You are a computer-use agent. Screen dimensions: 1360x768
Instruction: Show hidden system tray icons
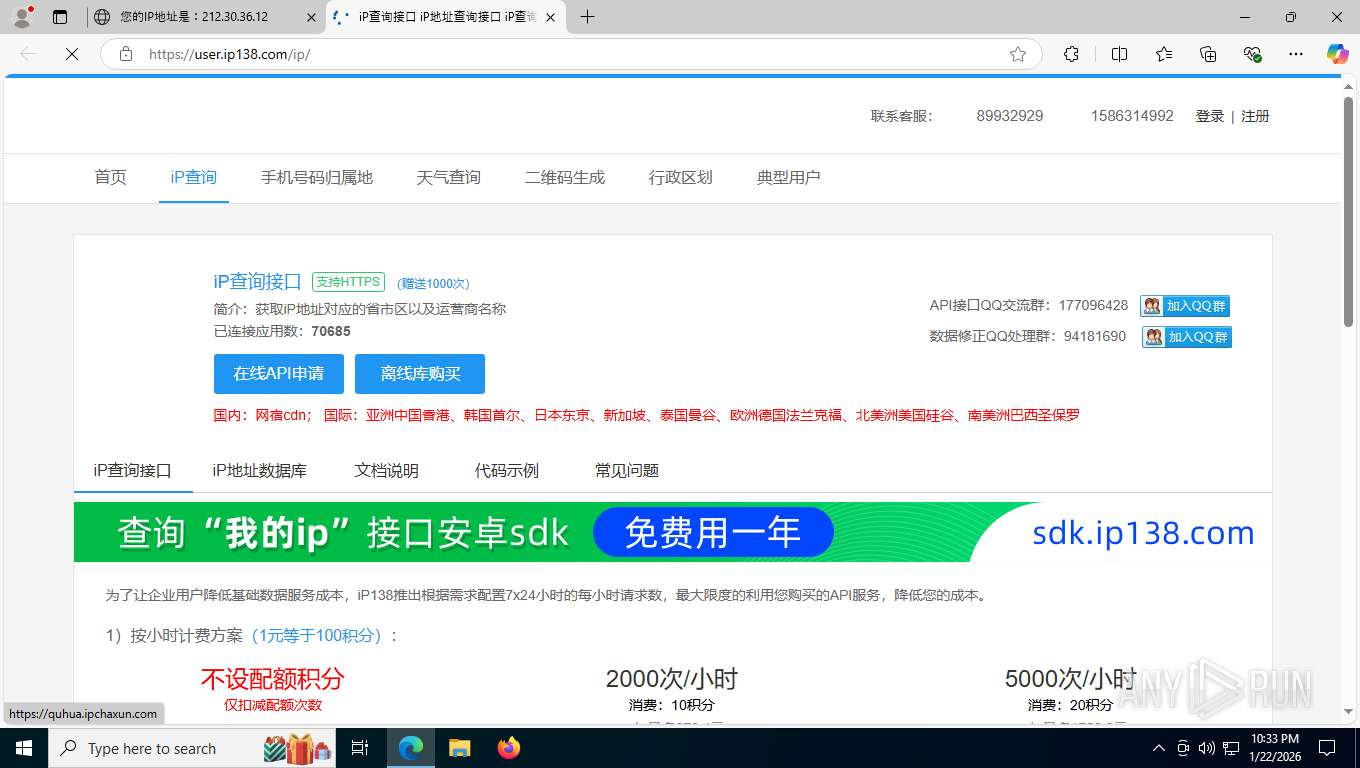(1159, 748)
